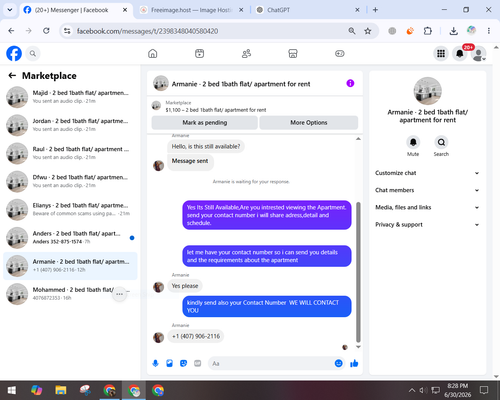Viewport: 500px width, 400px height.
Task: Click chat scroll up arrow
Action: [x=358, y=138]
